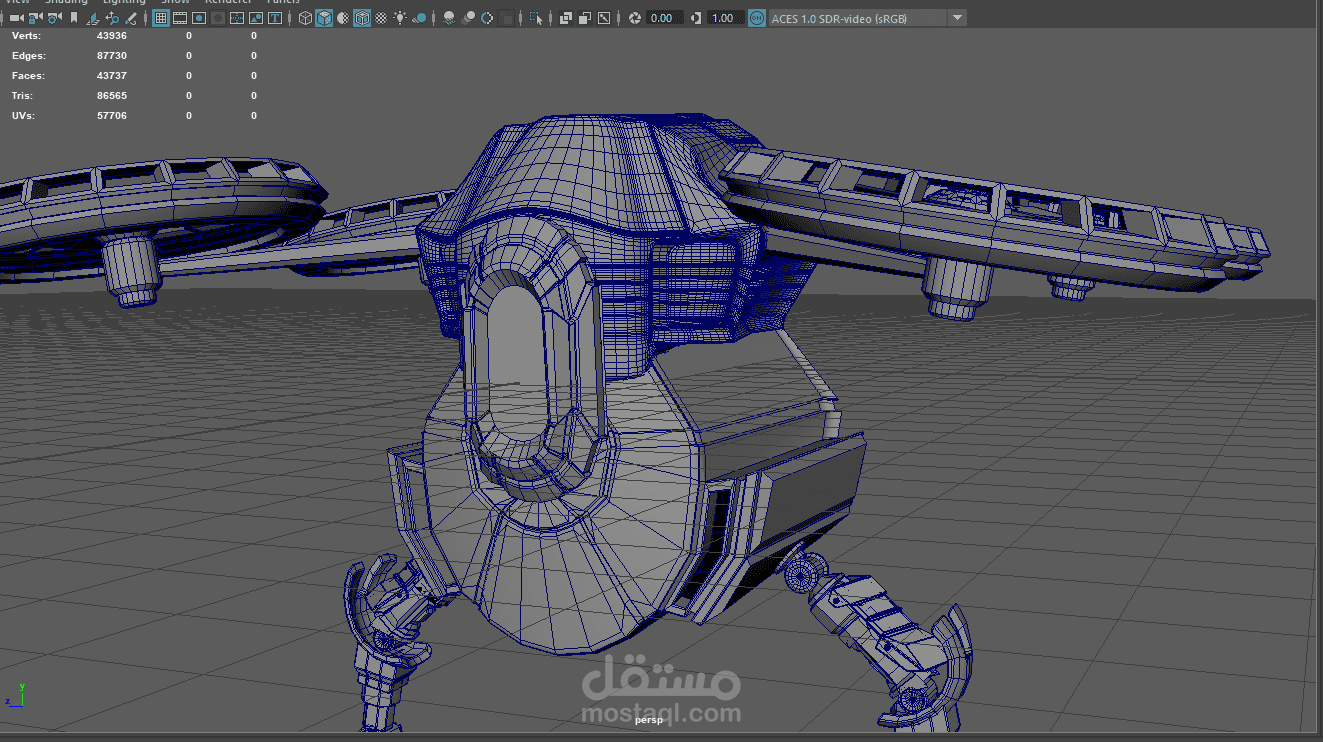Viewport: 1323px width, 742px height.
Task: Click the Depth of Field icon
Action: tap(507, 18)
